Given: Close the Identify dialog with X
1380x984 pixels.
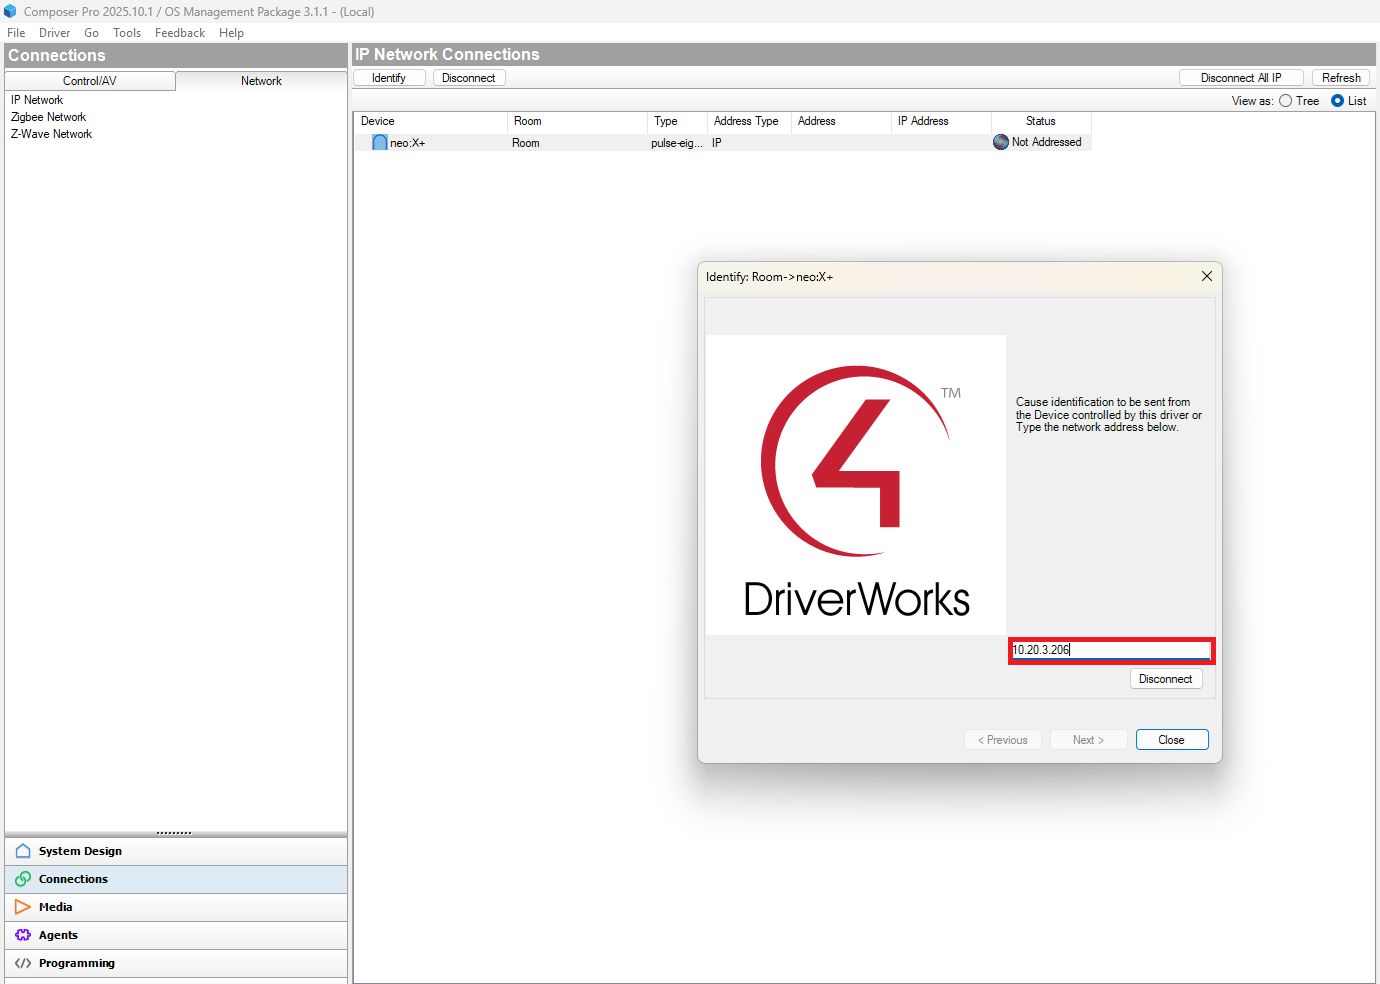Looking at the screenshot, I should click(x=1207, y=277).
